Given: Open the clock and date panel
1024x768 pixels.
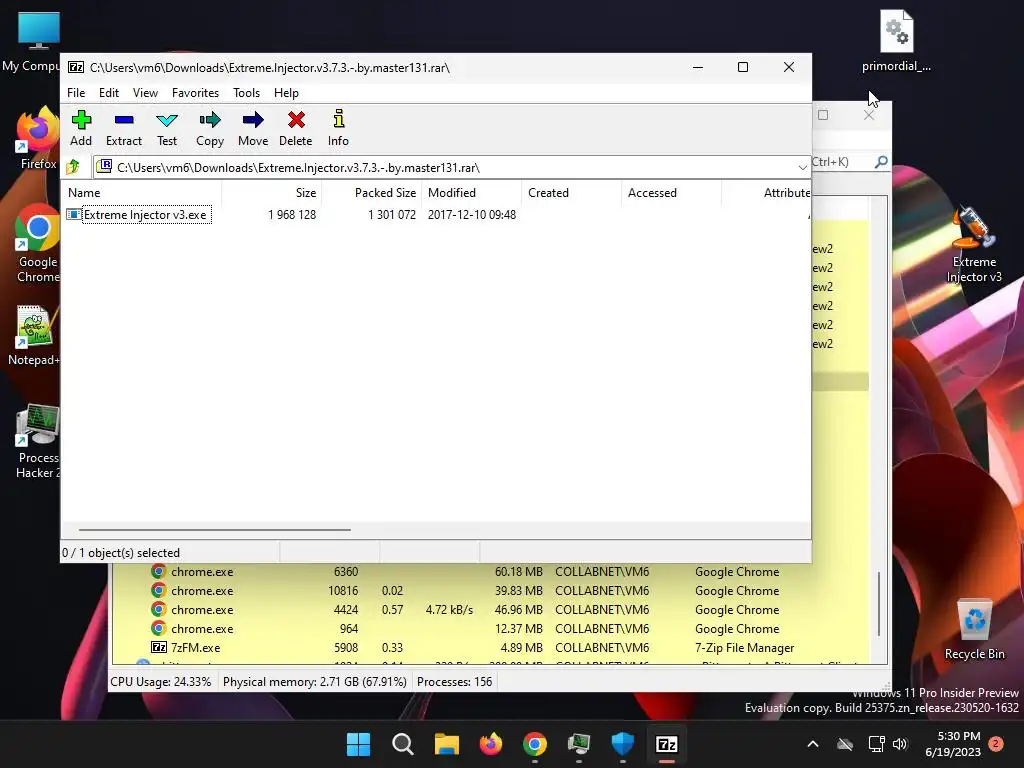Looking at the screenshot, I should (953, 744).
